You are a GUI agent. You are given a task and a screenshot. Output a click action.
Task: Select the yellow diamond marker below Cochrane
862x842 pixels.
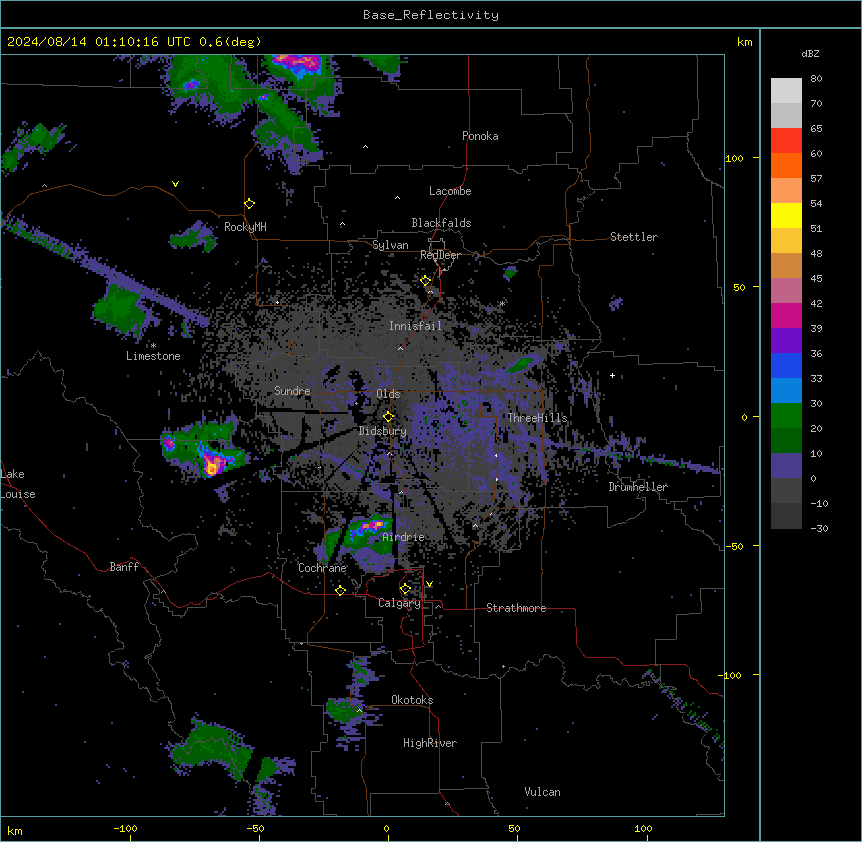click(x=340, y=590)
